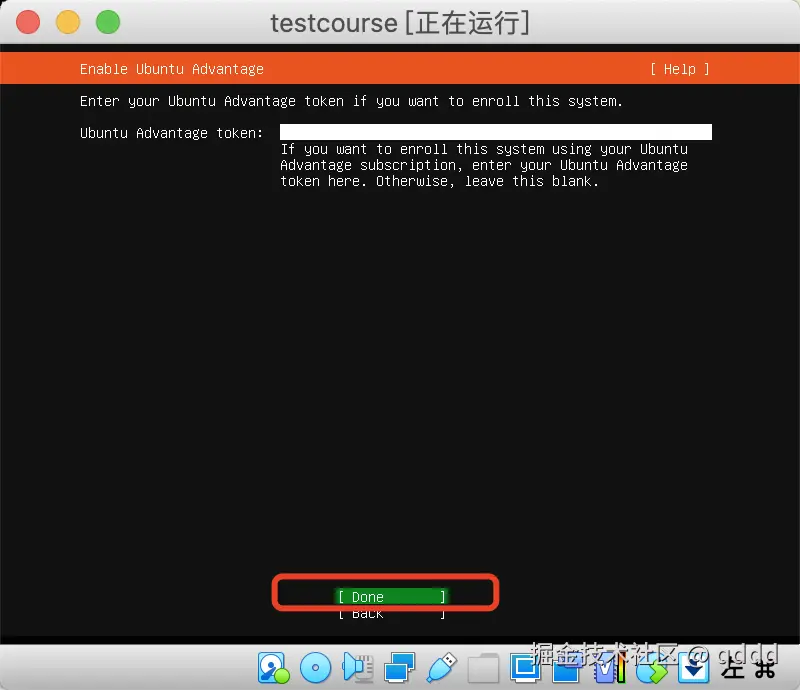Open the network adapters indicator icon

click(399, 668)
